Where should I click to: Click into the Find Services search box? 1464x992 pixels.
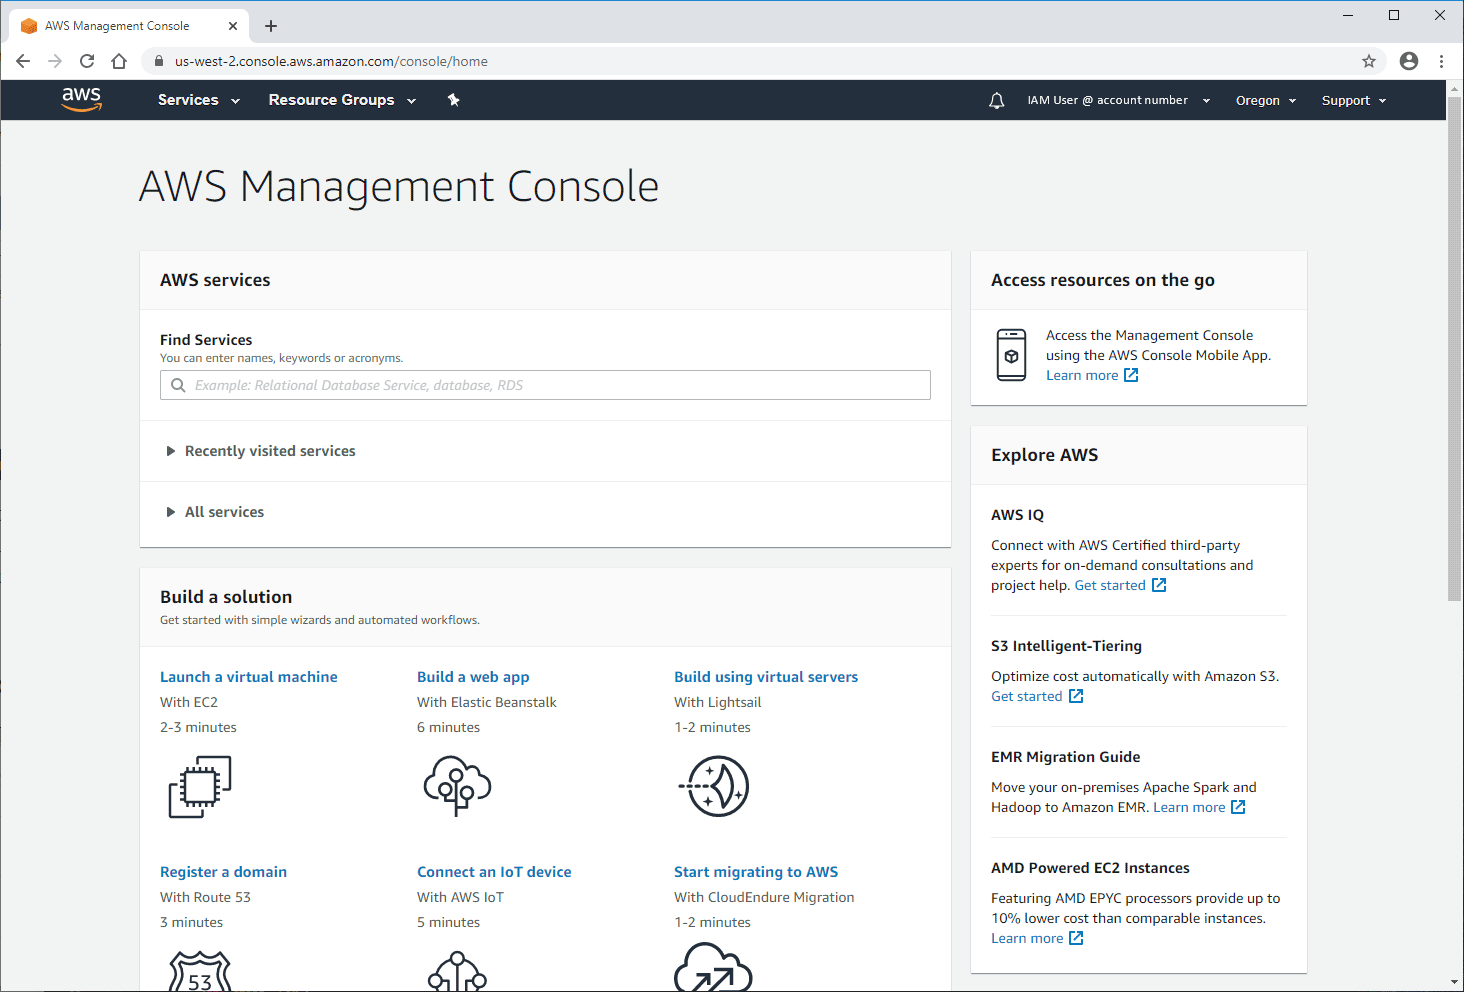click(x=545, y=385)
